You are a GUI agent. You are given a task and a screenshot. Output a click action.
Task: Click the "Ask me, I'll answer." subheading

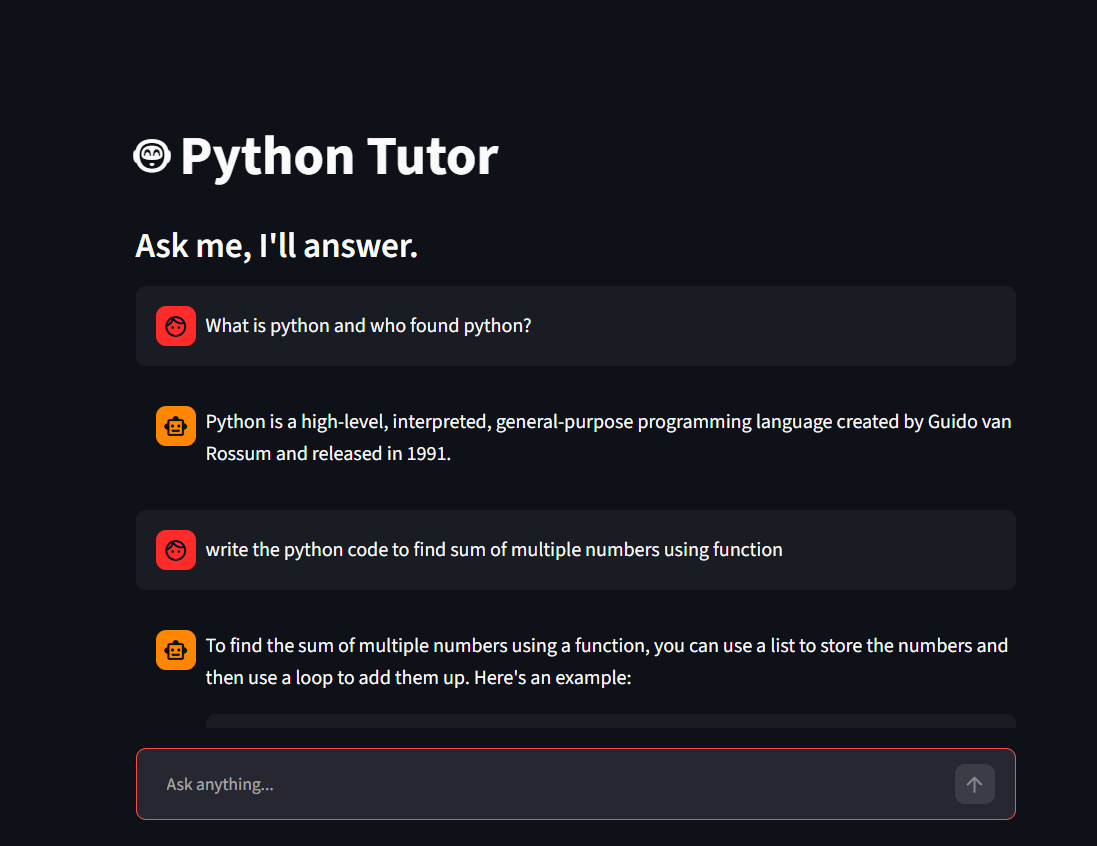[x=276, y=246]
